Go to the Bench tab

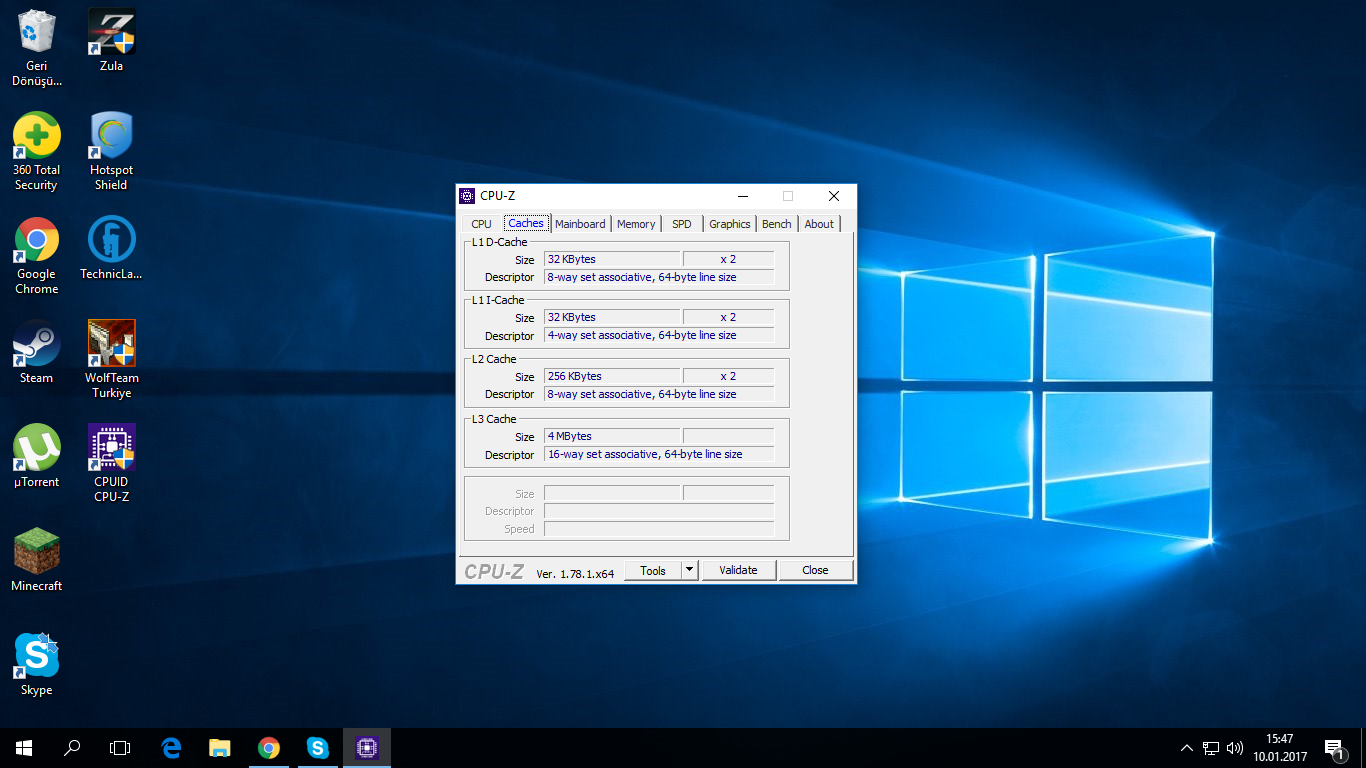(x=776, y=224)
